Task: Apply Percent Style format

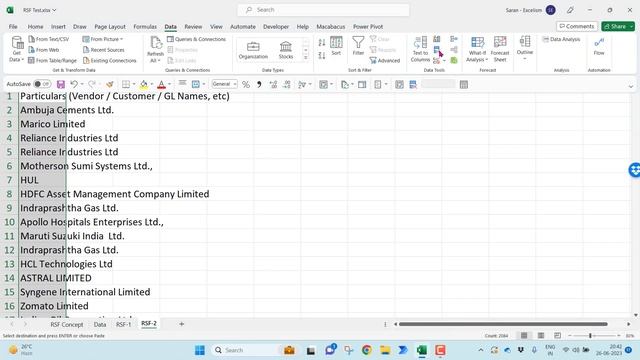Action: pyautogui.click(x=246, y=84)
